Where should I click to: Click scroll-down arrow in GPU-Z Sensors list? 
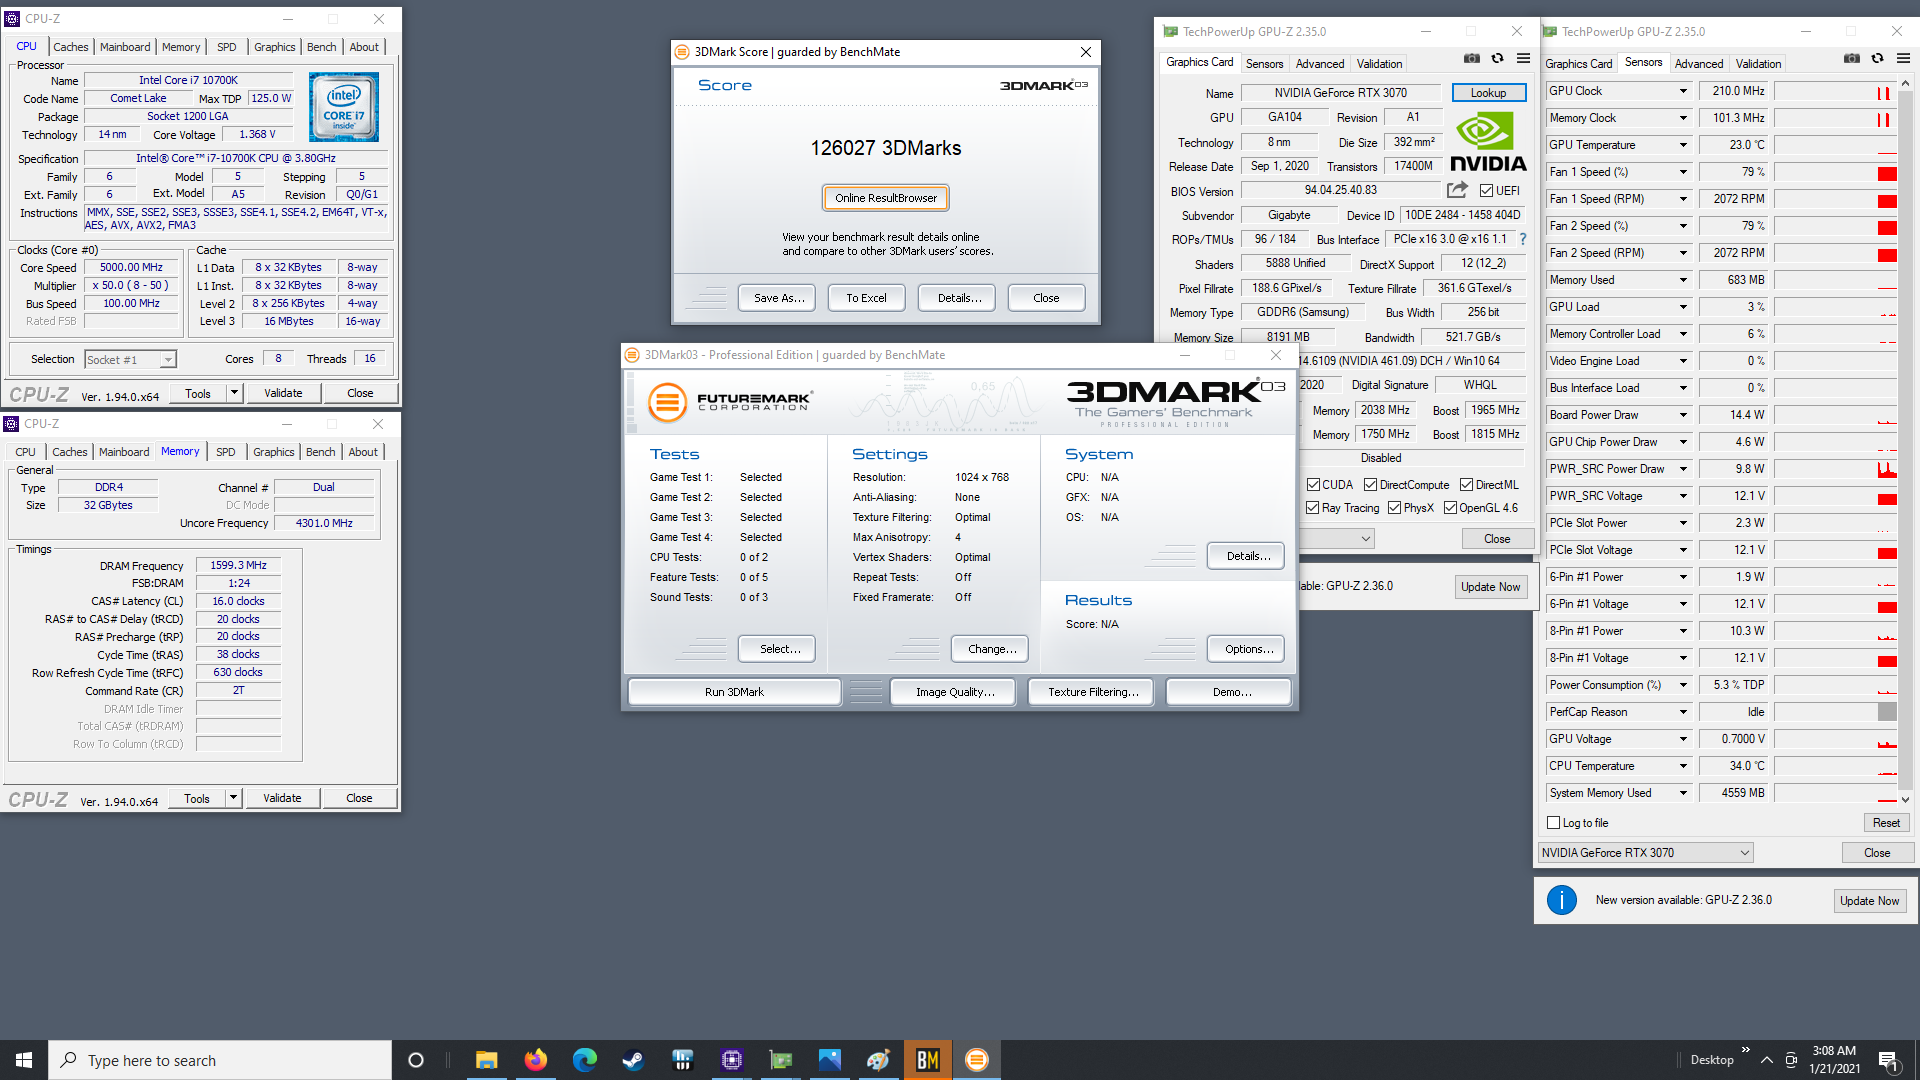(x=1905, y=799)
